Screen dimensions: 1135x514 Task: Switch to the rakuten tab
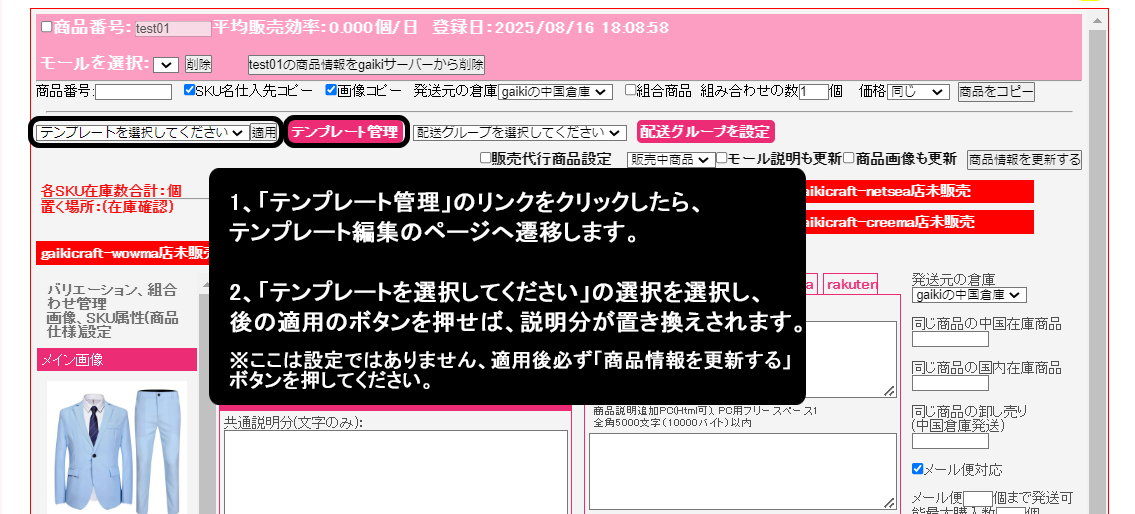tap(851, 284)
